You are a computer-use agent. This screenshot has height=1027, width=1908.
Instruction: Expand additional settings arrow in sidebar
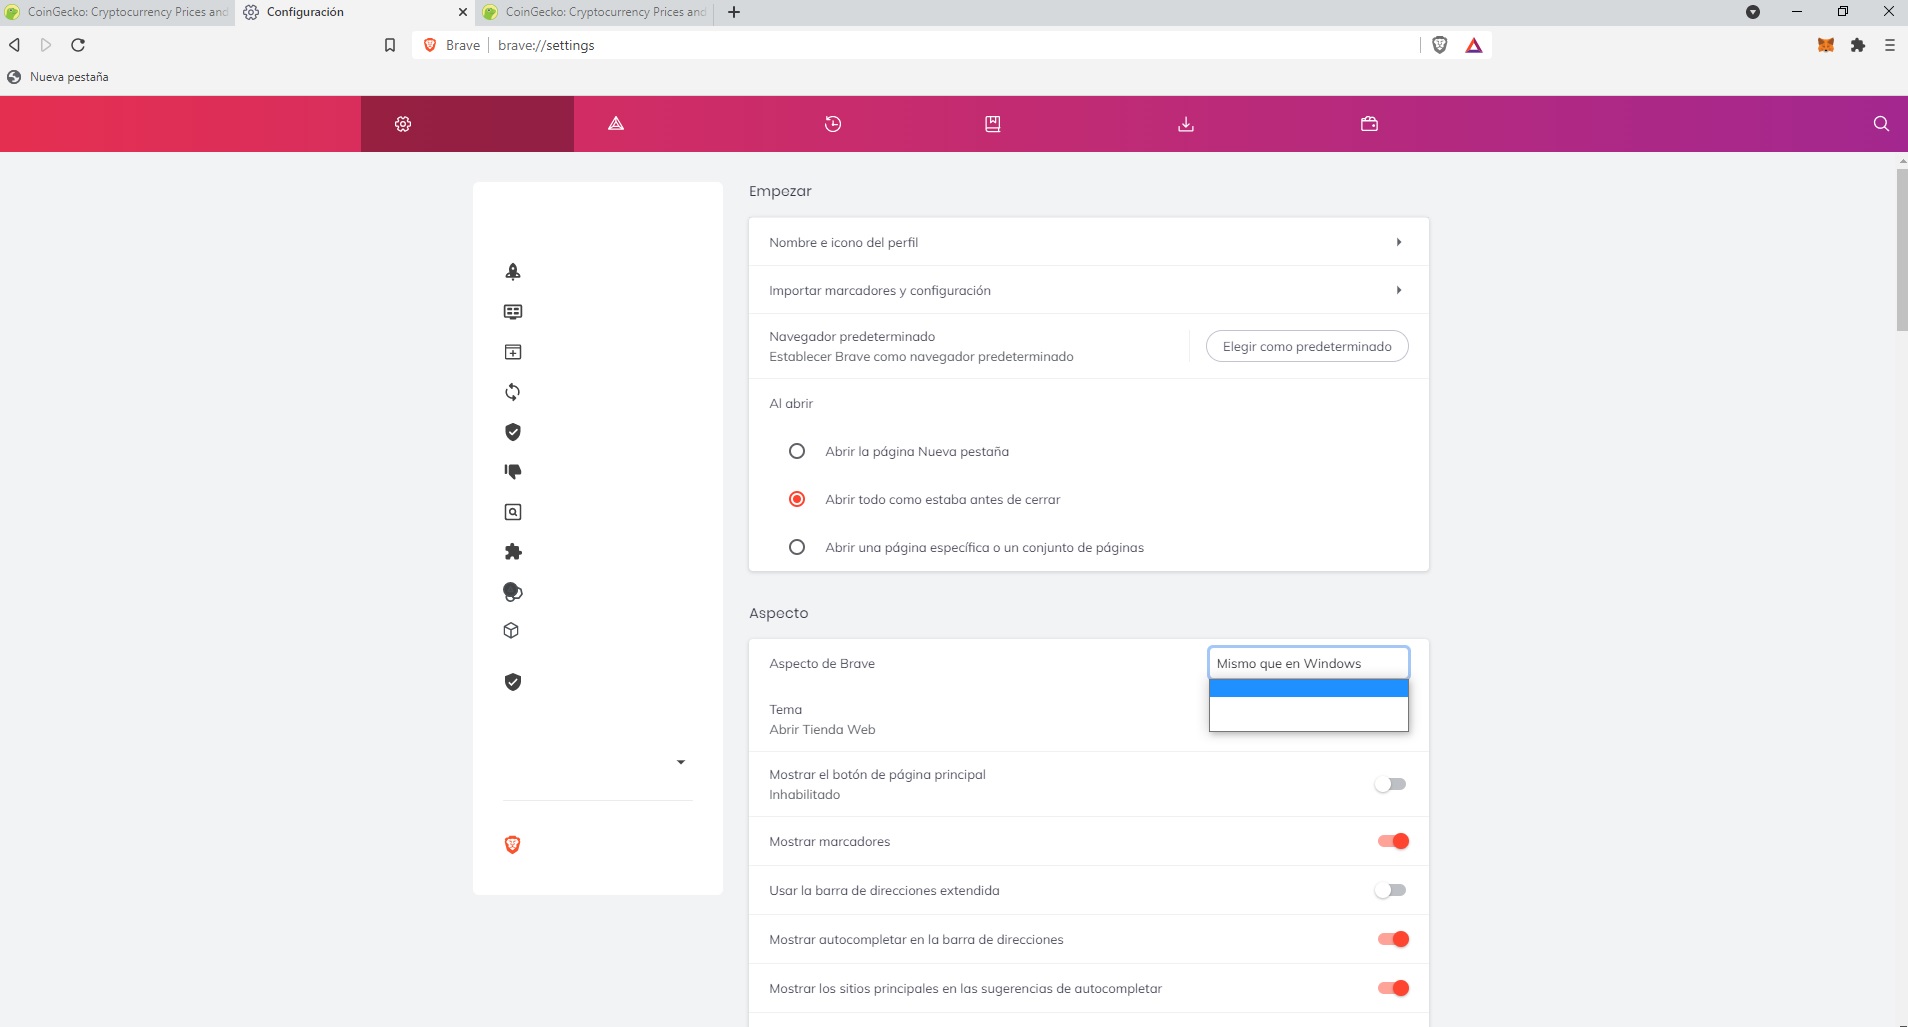coord(681,762)
